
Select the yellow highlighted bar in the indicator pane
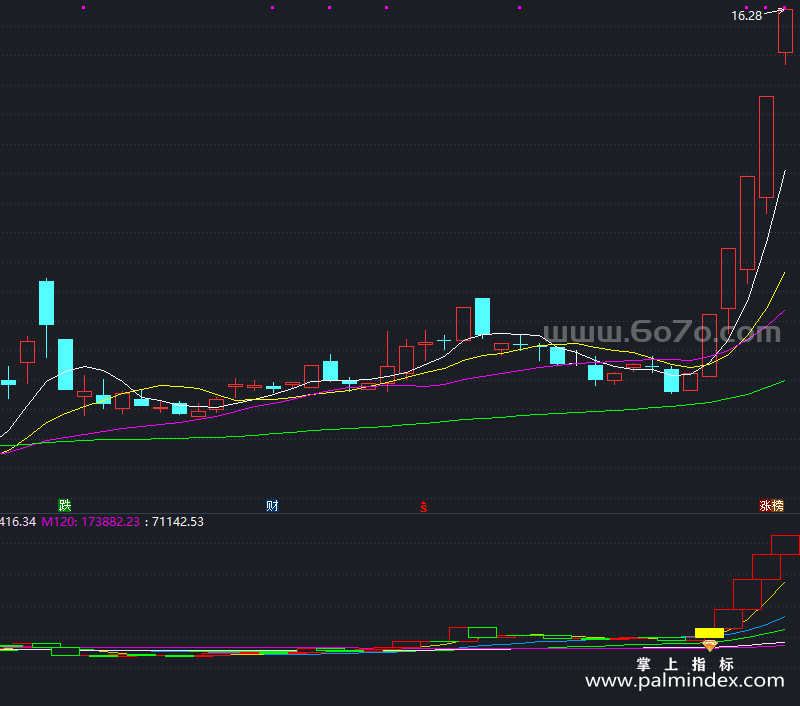pyautogui.click(x=709, y=633)
